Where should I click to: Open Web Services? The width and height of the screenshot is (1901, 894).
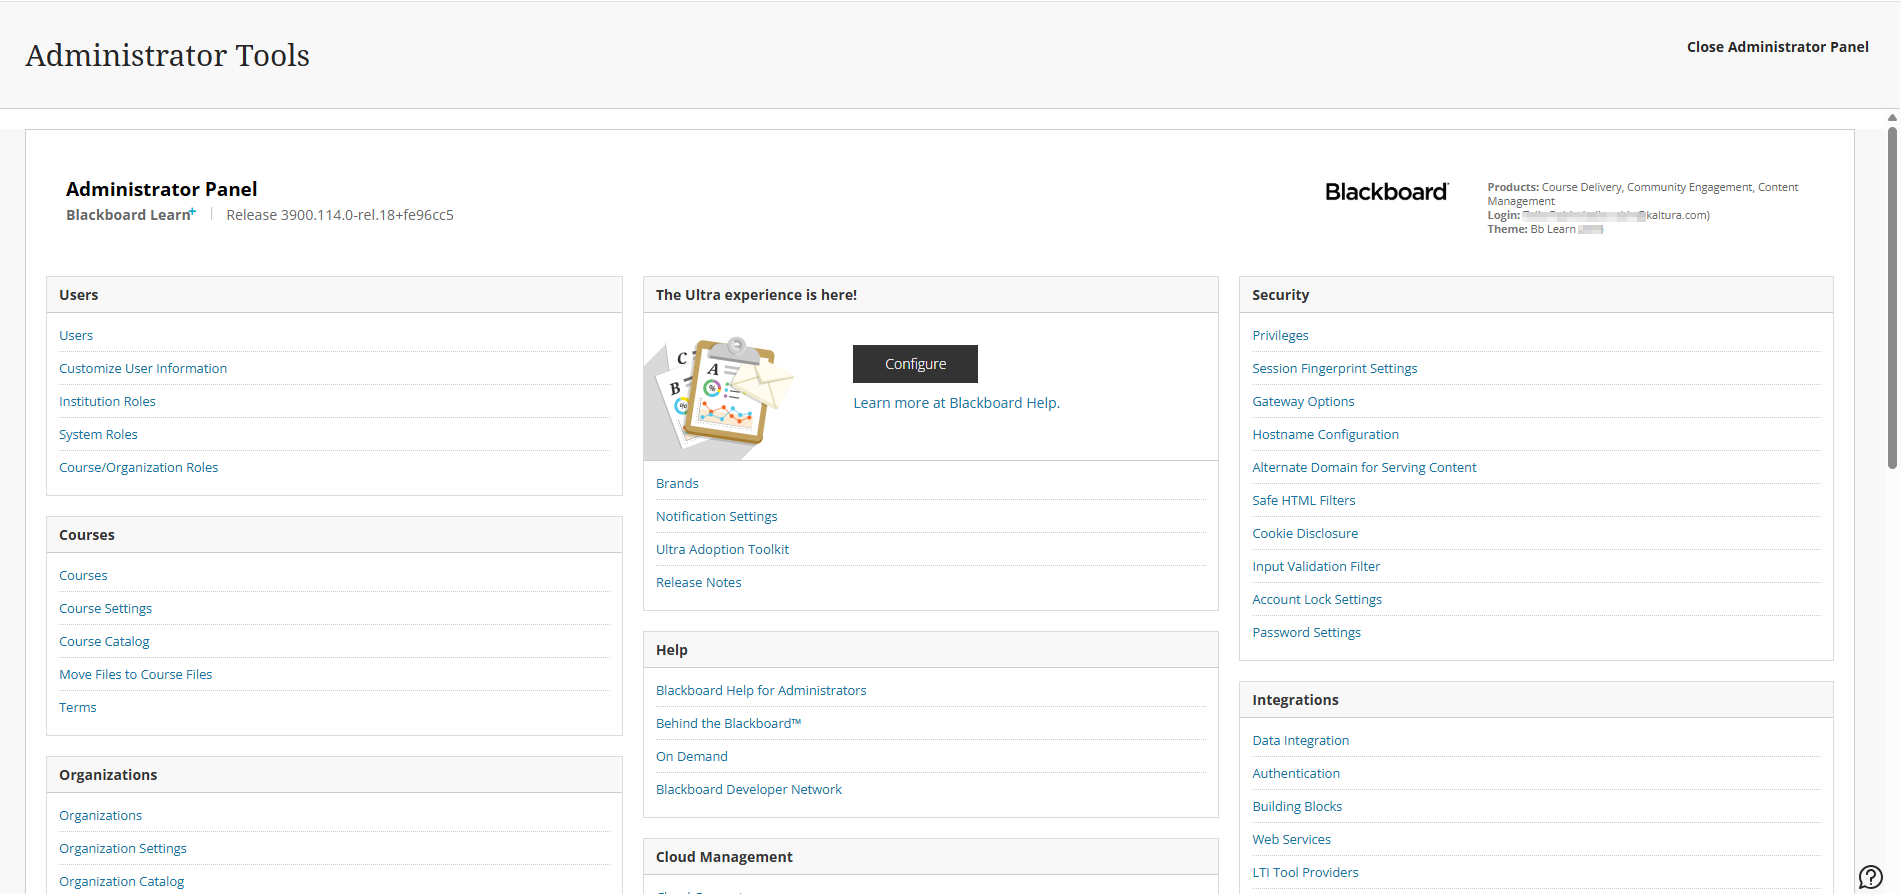click(x=1291, y=840)
